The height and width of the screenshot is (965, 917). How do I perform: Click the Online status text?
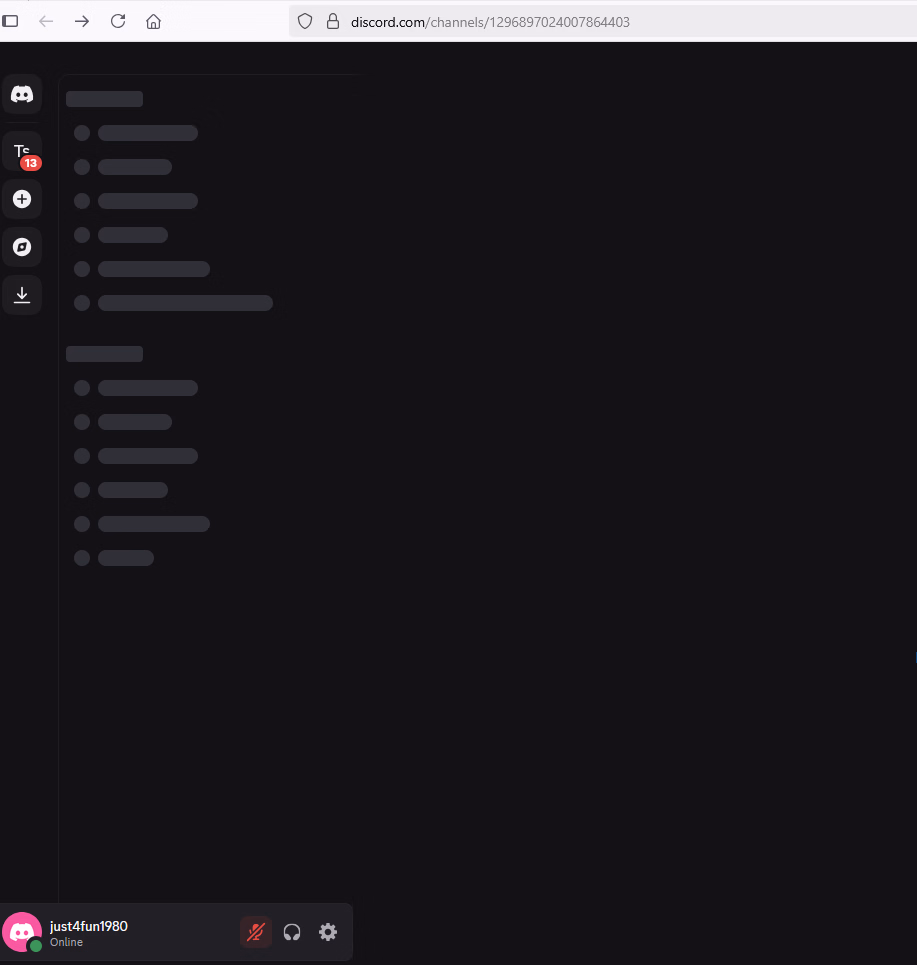pos(66,942)
